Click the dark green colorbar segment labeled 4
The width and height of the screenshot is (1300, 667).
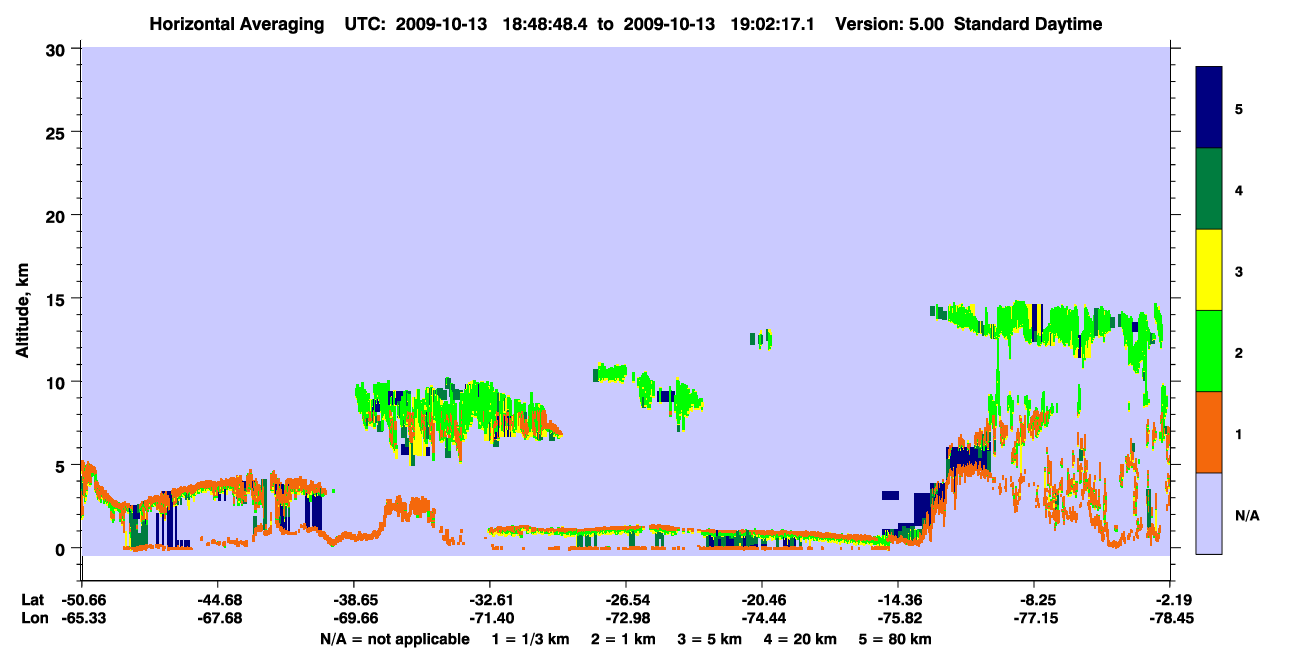pos(1209,189)
